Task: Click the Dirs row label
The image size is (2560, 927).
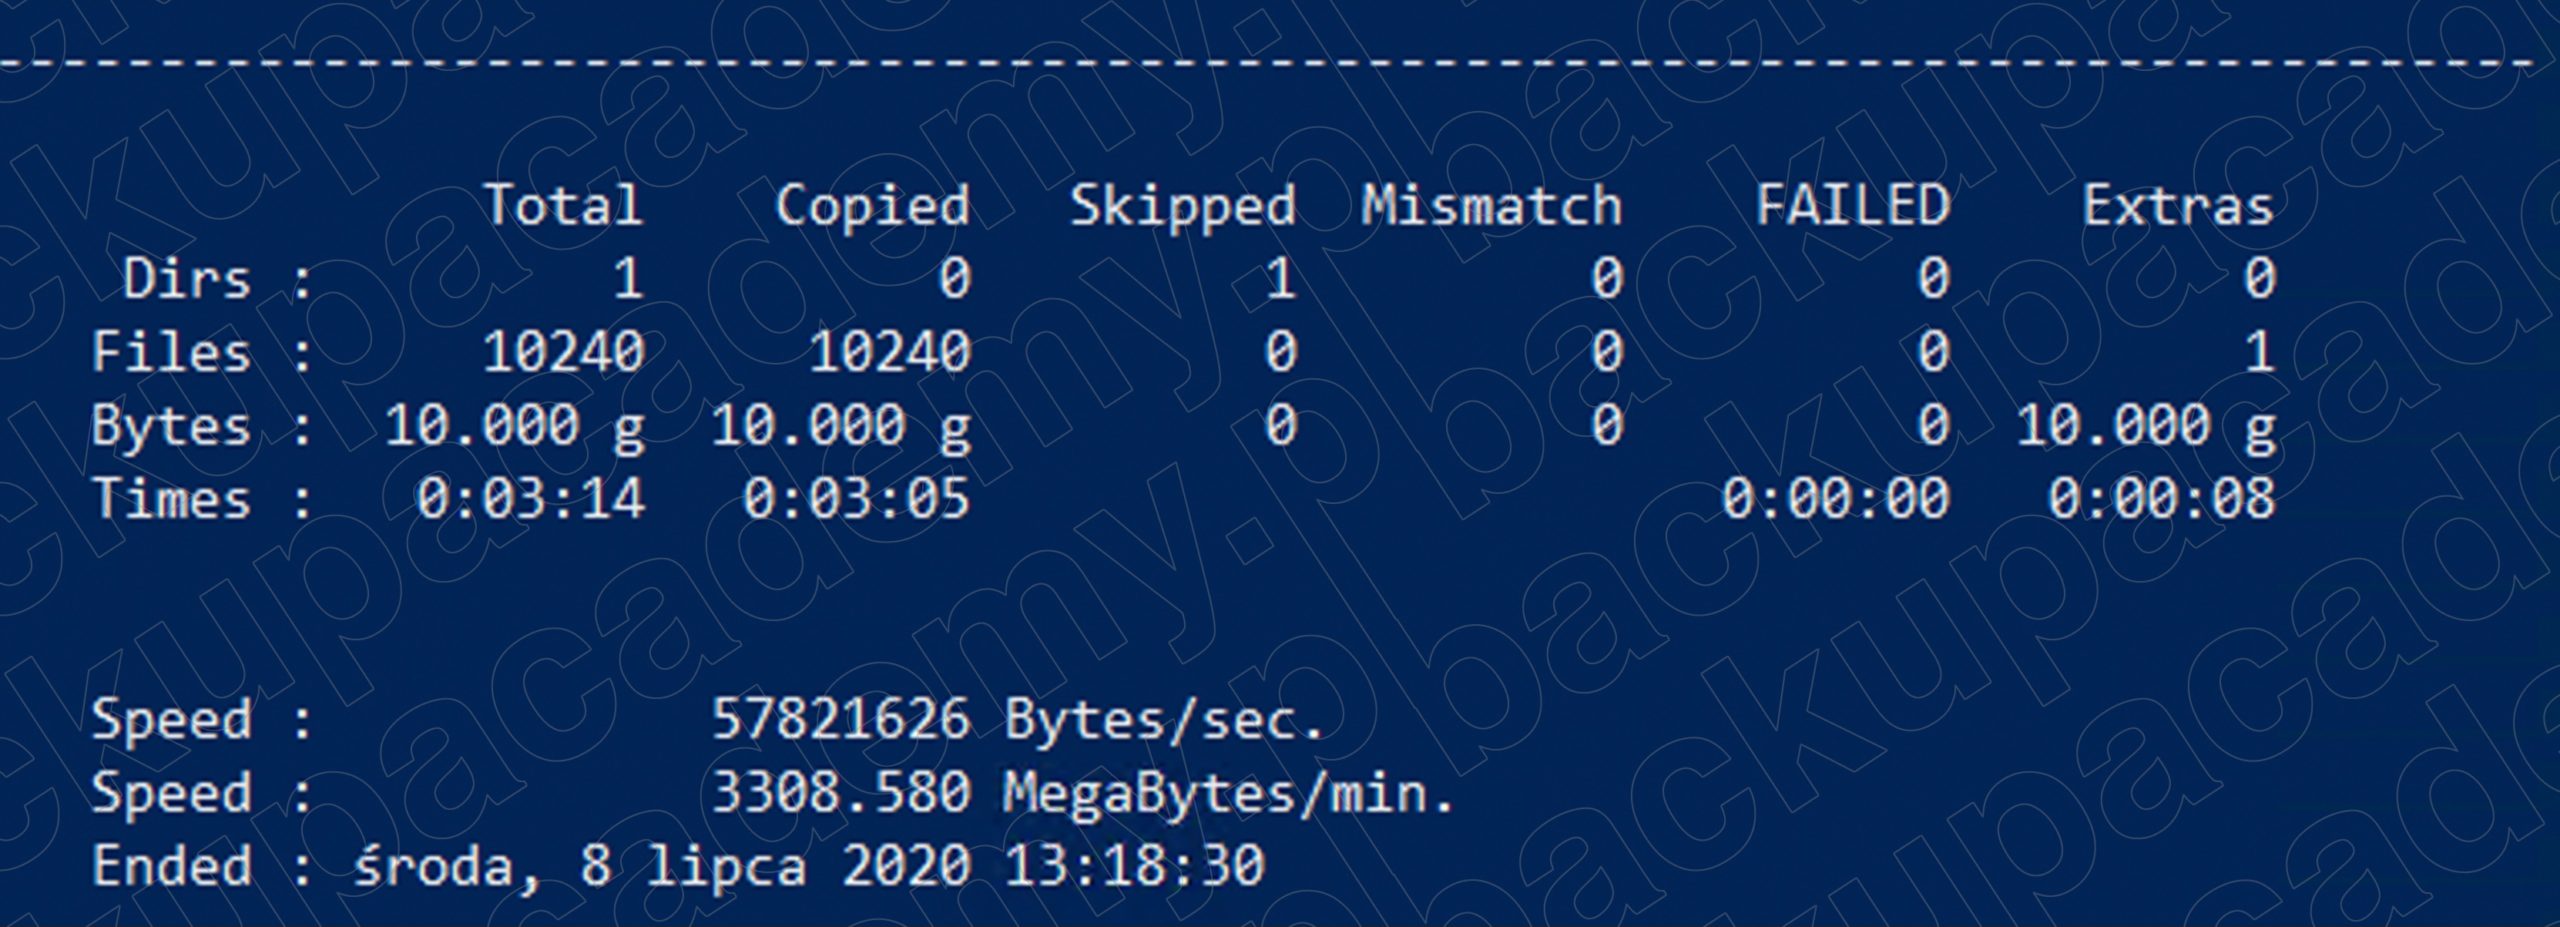Action: [x=187, y=279]
